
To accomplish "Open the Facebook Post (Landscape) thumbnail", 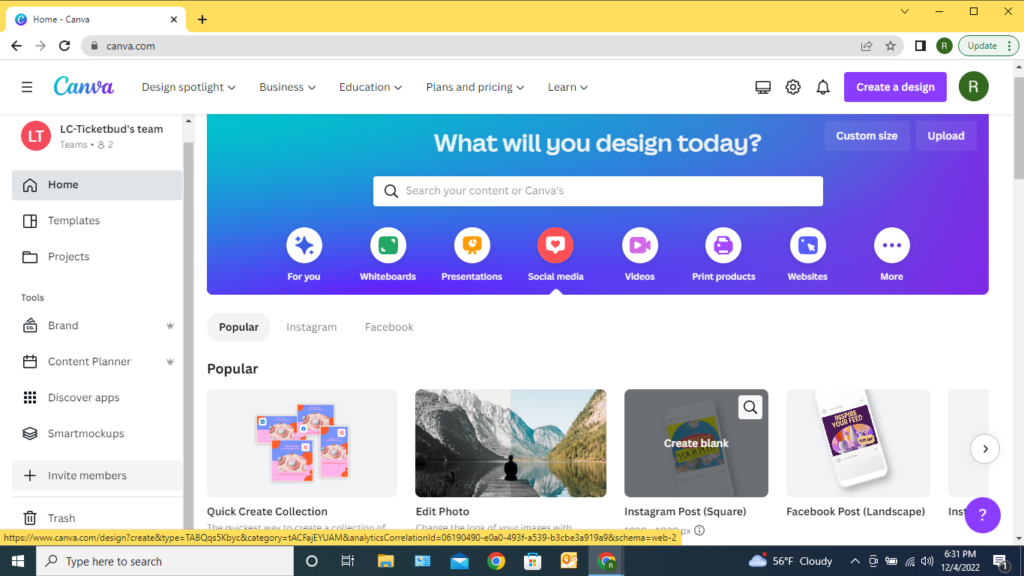I will tap(858, 443).
